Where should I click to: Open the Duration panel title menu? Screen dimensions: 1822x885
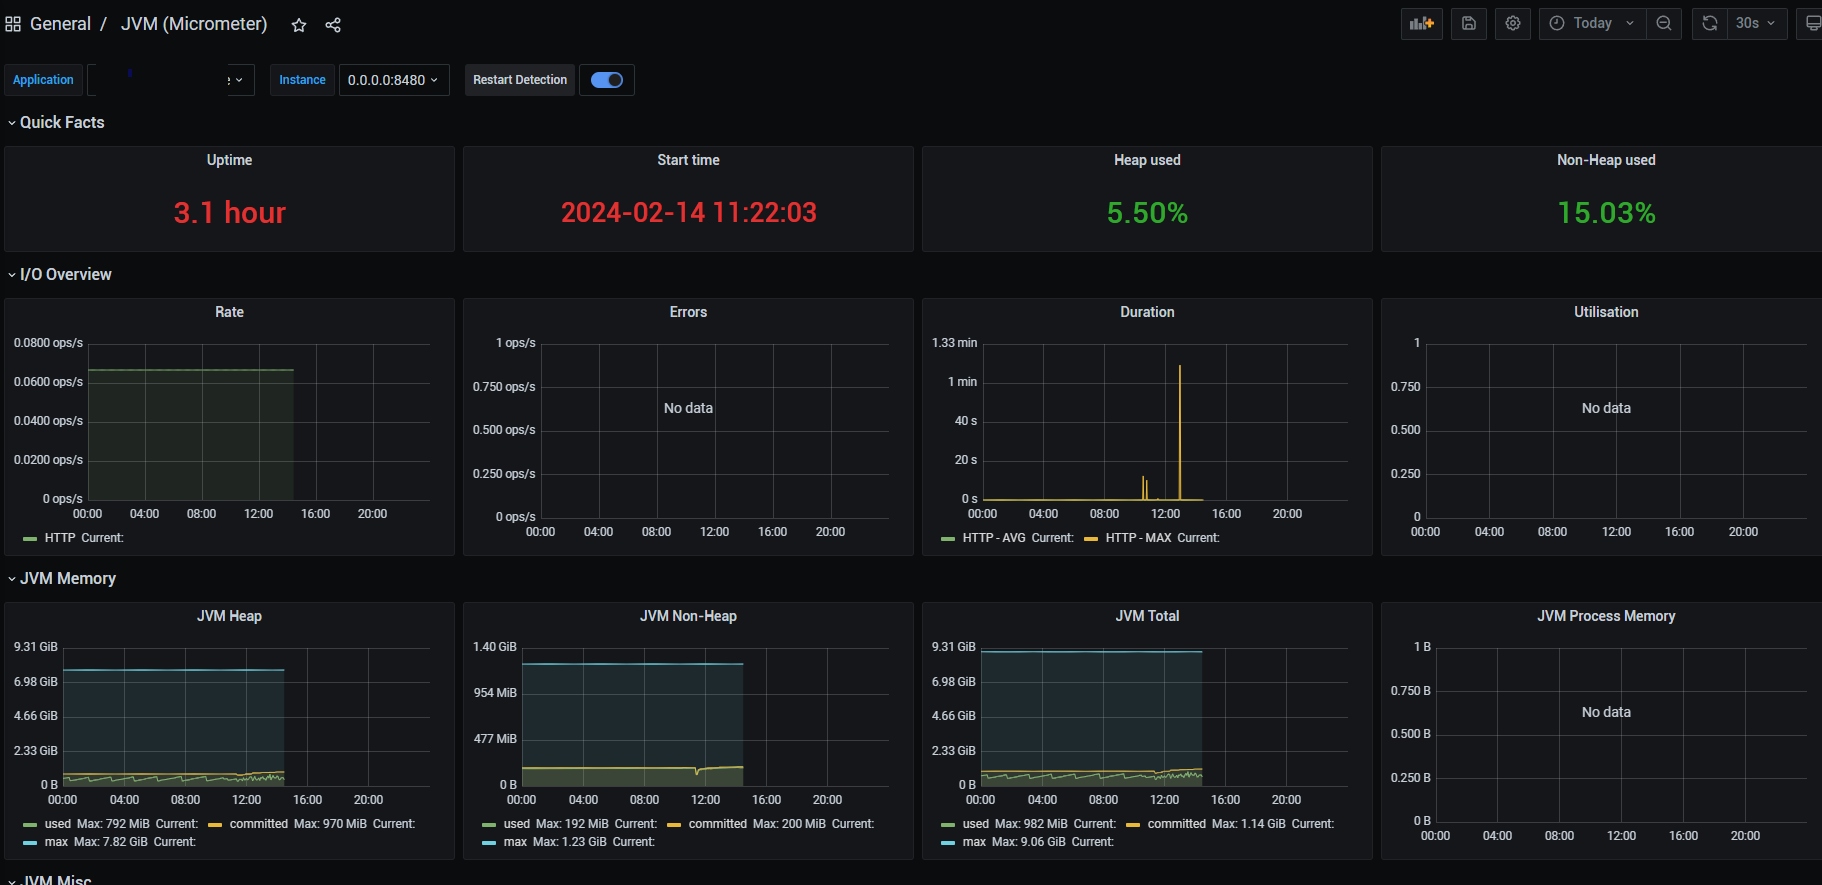[1147, 312]
